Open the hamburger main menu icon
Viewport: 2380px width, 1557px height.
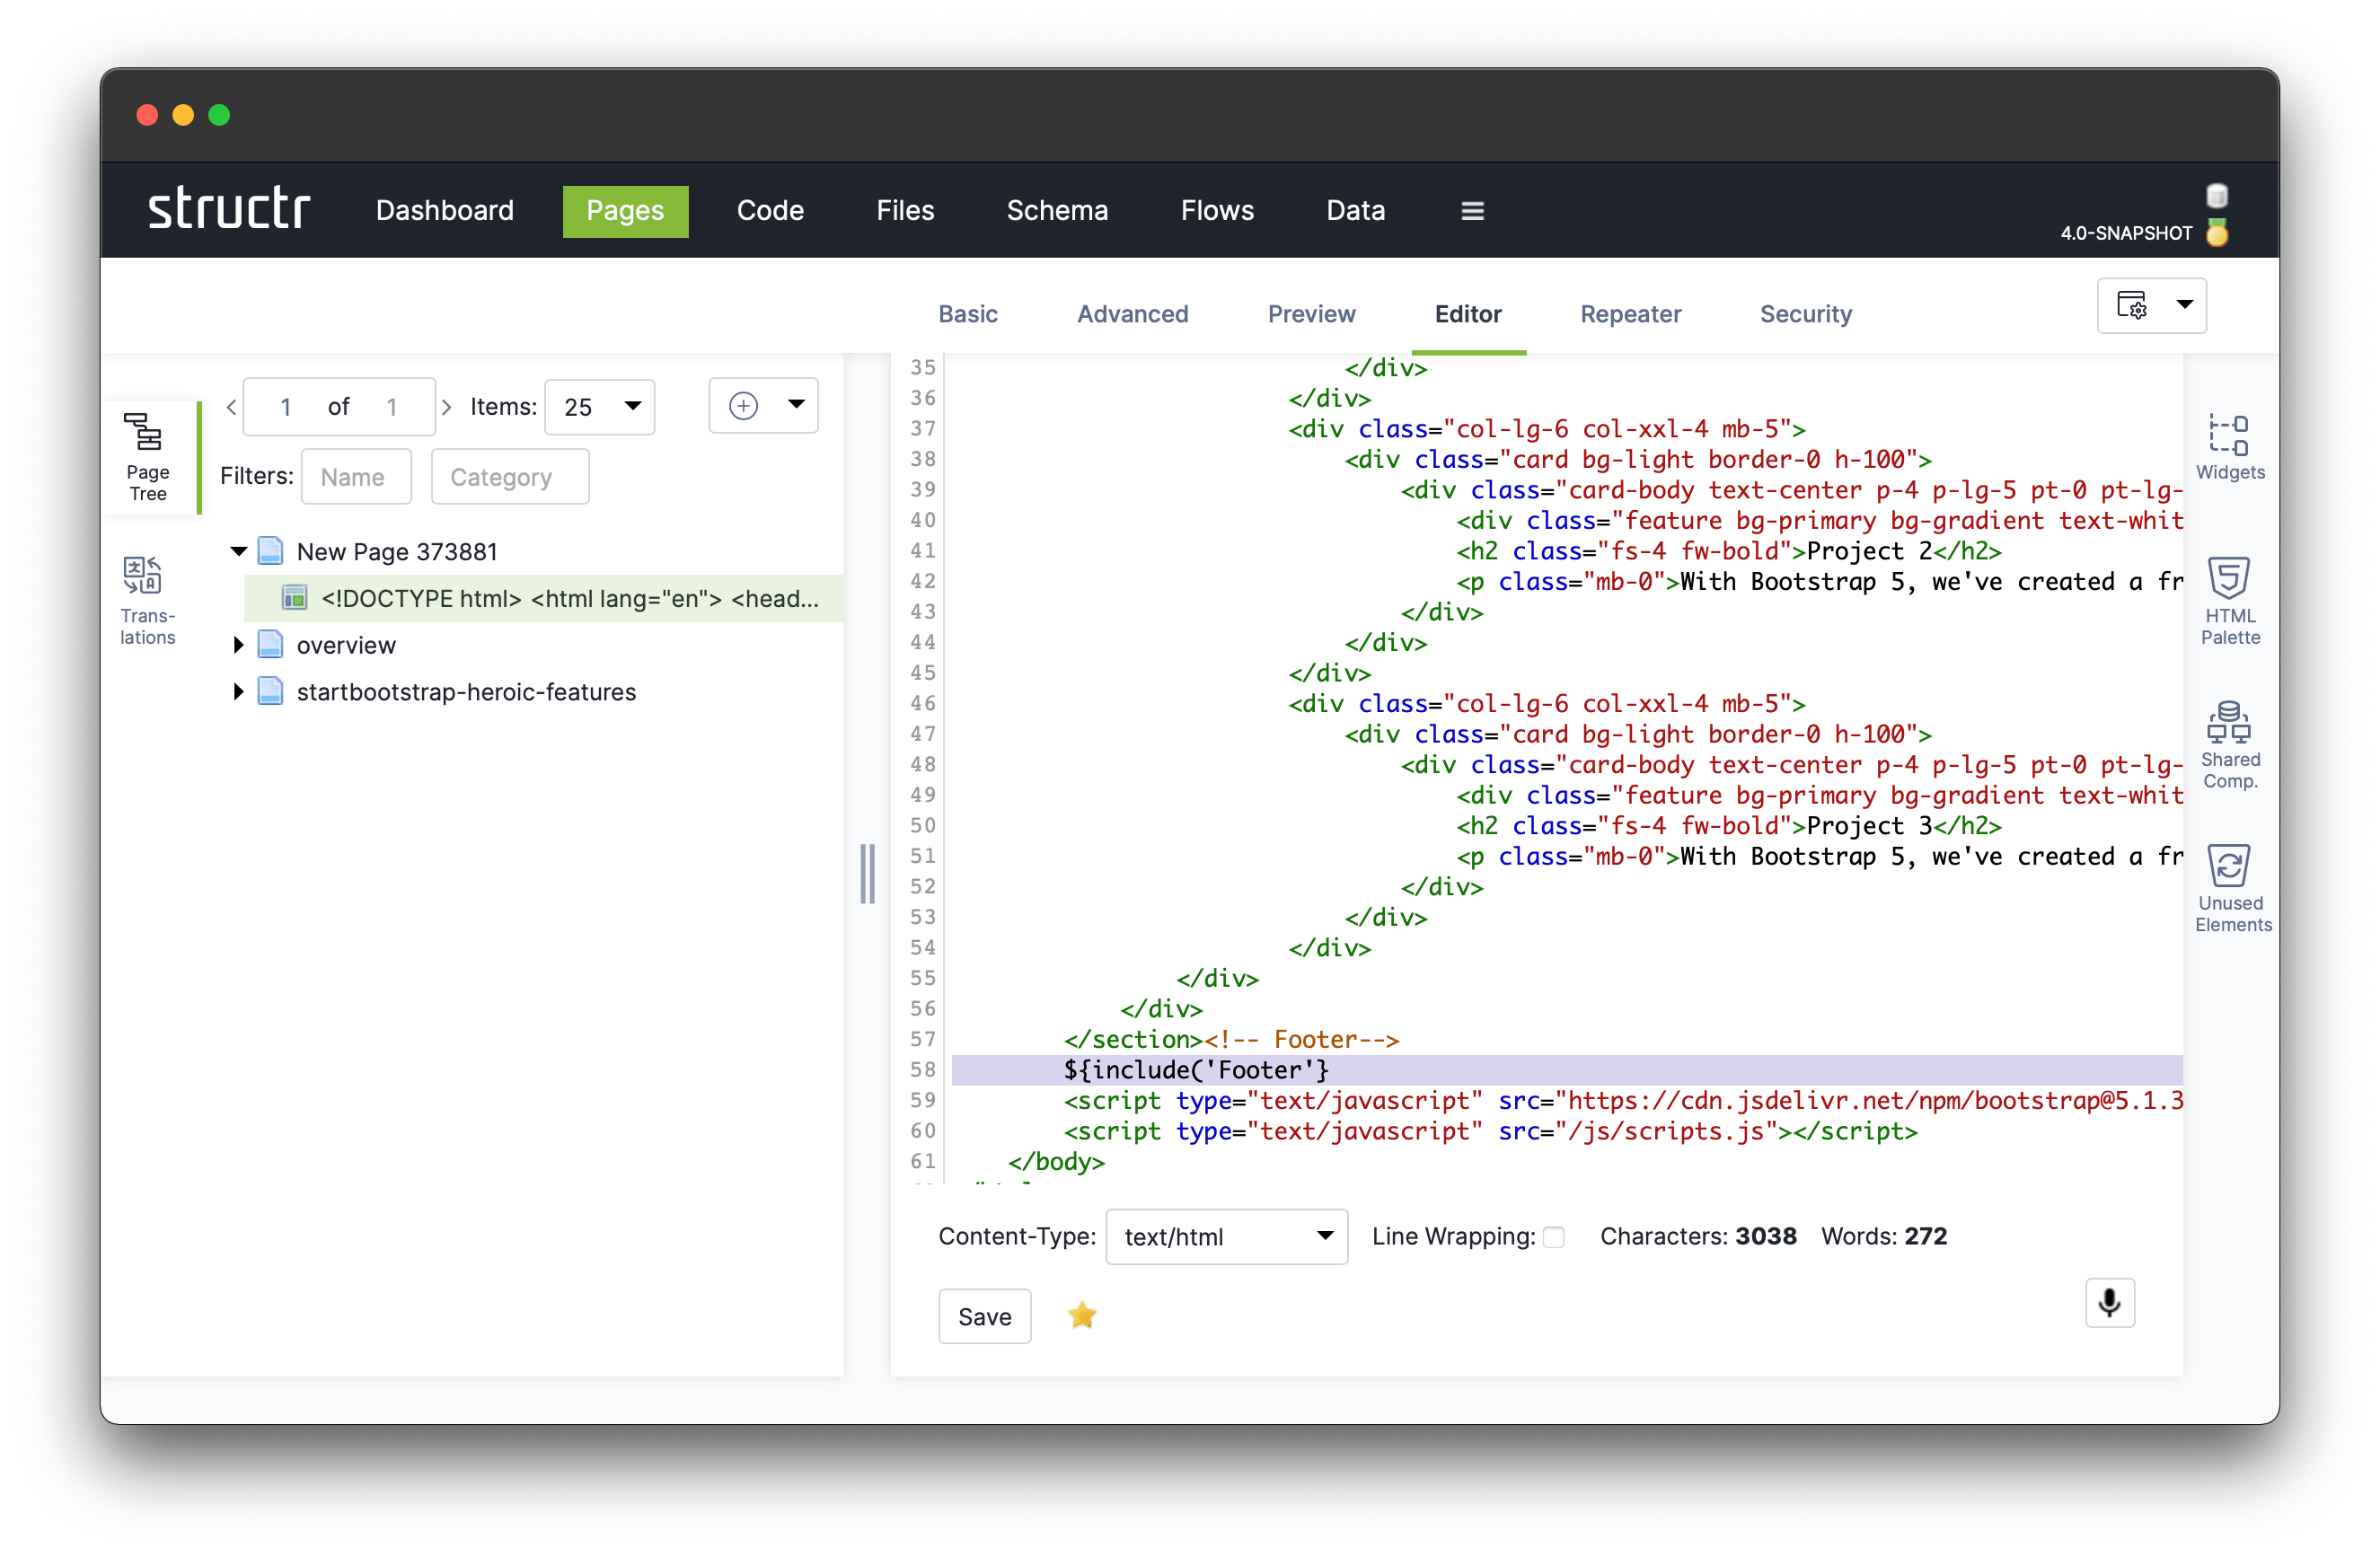click(x=1472, y=211)
